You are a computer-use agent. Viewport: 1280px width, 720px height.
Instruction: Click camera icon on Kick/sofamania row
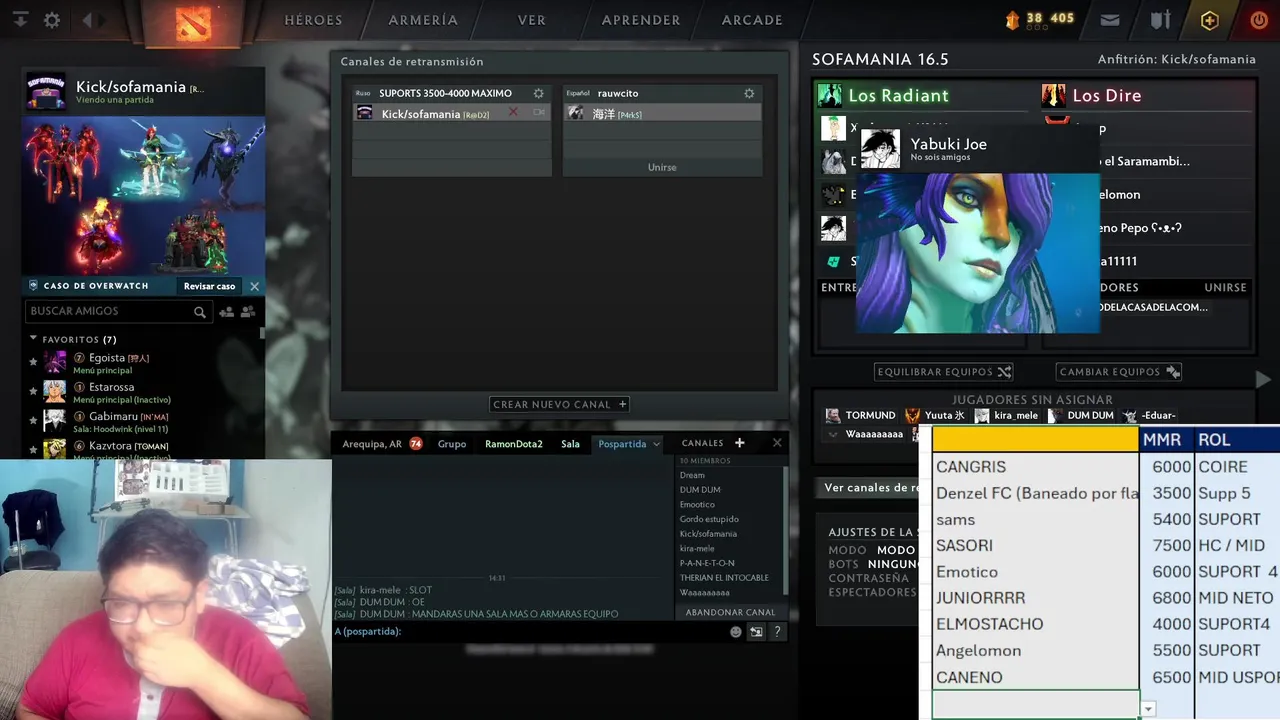click(539, 113)
